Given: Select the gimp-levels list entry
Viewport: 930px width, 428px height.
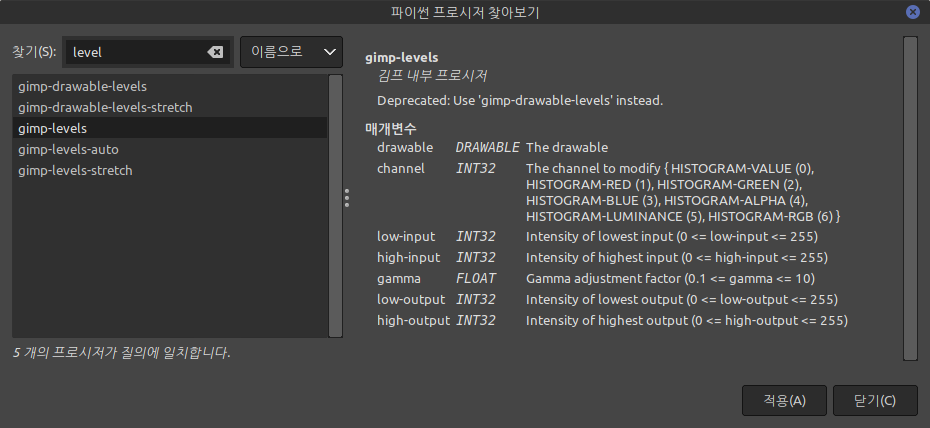Looking at the screenshot, I should point(170,128).
